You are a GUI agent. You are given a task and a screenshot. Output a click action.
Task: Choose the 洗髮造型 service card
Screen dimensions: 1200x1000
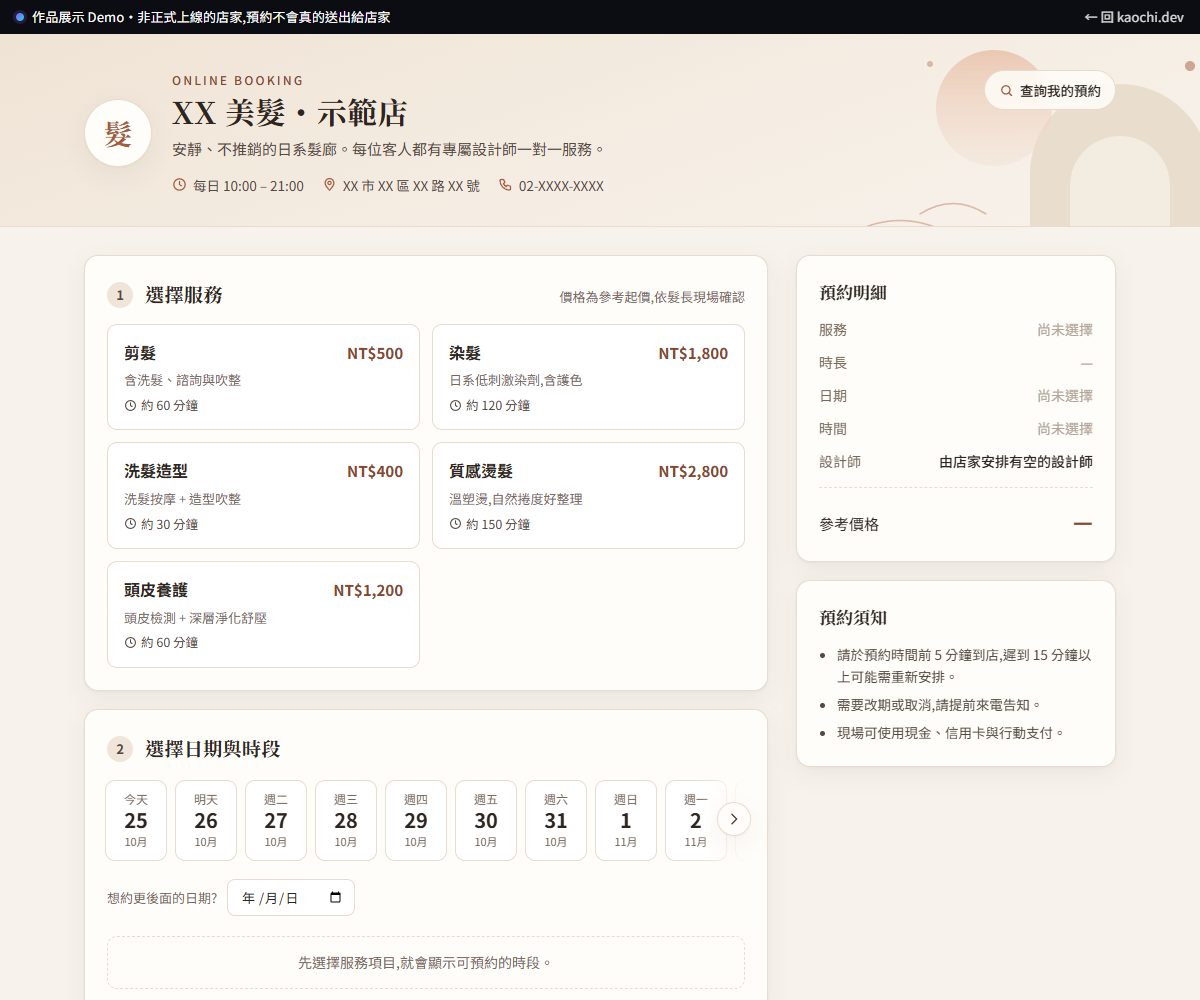pyautogui.click(x=263, y=495)
